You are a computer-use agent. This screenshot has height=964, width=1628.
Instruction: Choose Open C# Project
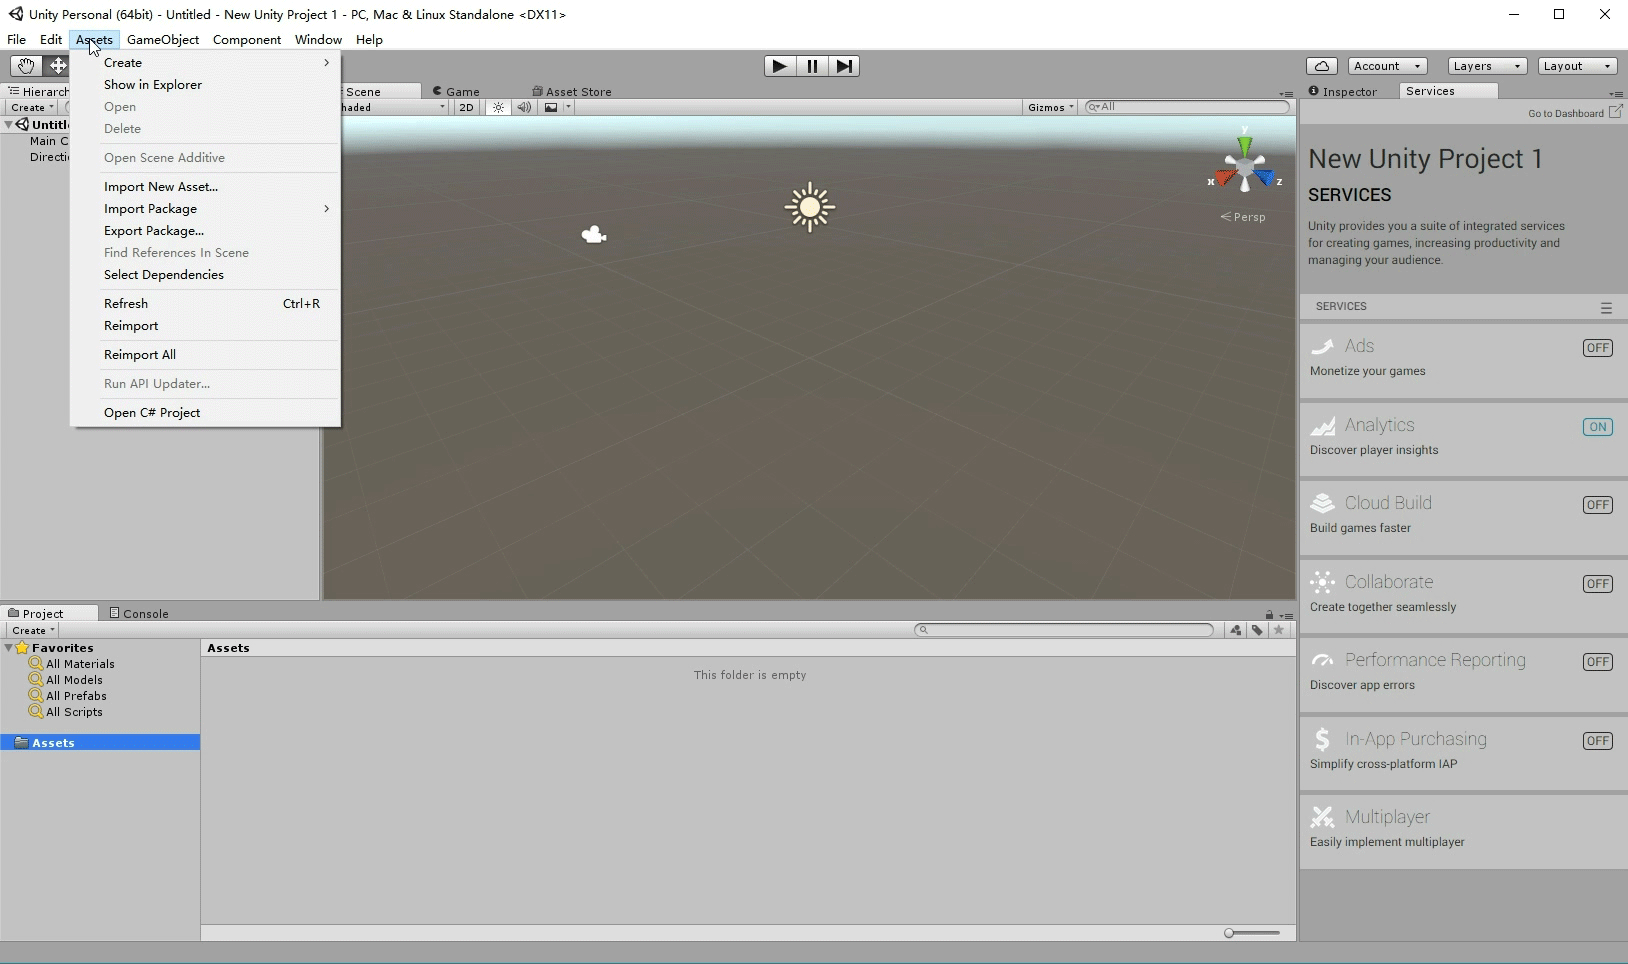tap(205, 413)
